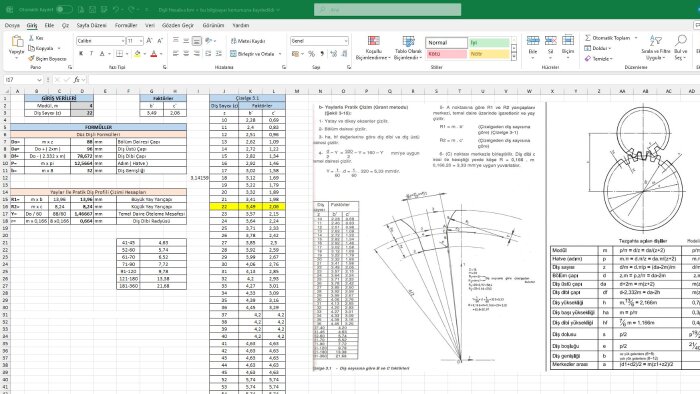Apply the green İyi cell style
The width and height of the screenshot is (700, 394).
489,42
